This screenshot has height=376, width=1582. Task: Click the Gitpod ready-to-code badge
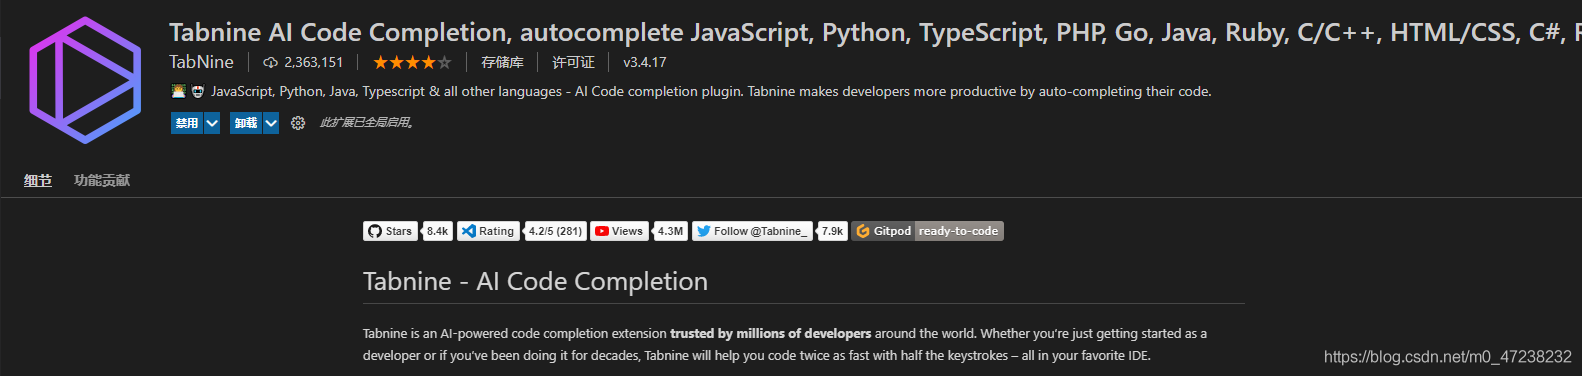pyautogui.click(x=927, y=231)
